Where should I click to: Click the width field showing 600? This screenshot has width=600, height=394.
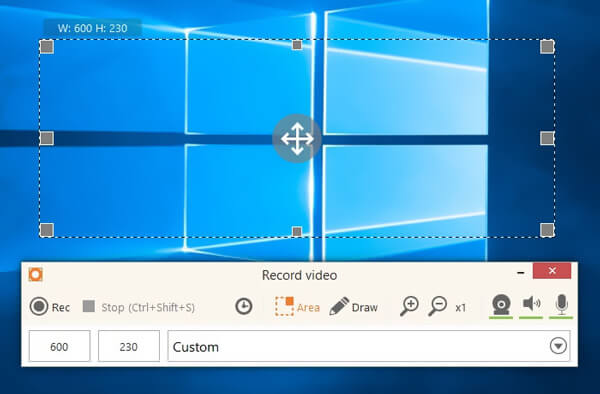(60, 346)
